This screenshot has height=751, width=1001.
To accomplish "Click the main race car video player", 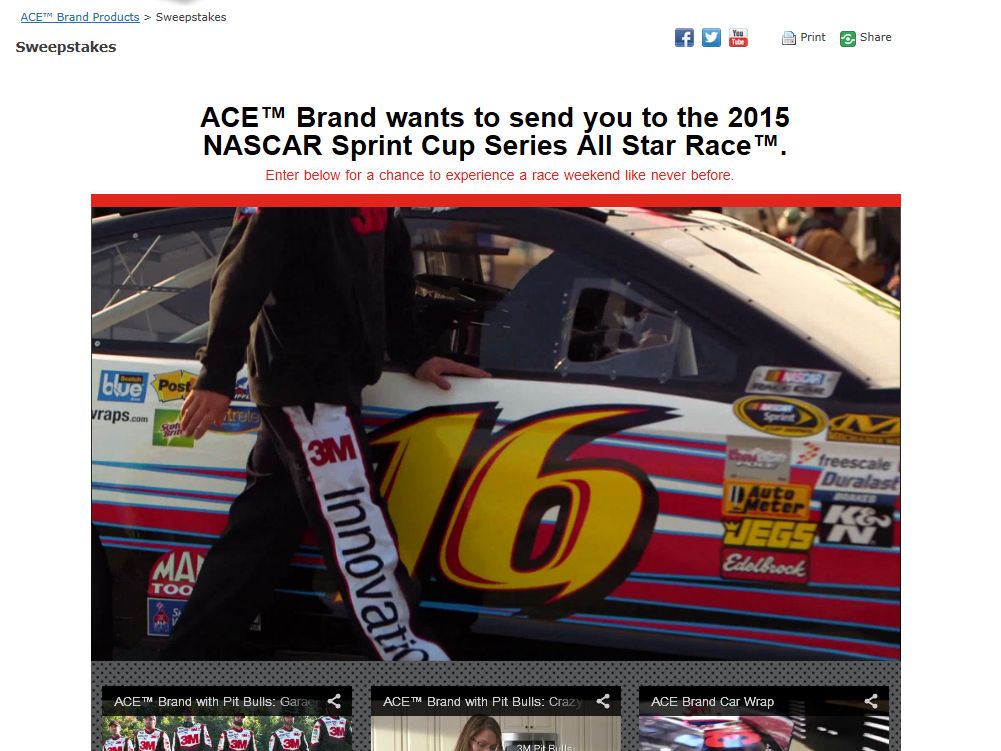I will click(496, 434).
